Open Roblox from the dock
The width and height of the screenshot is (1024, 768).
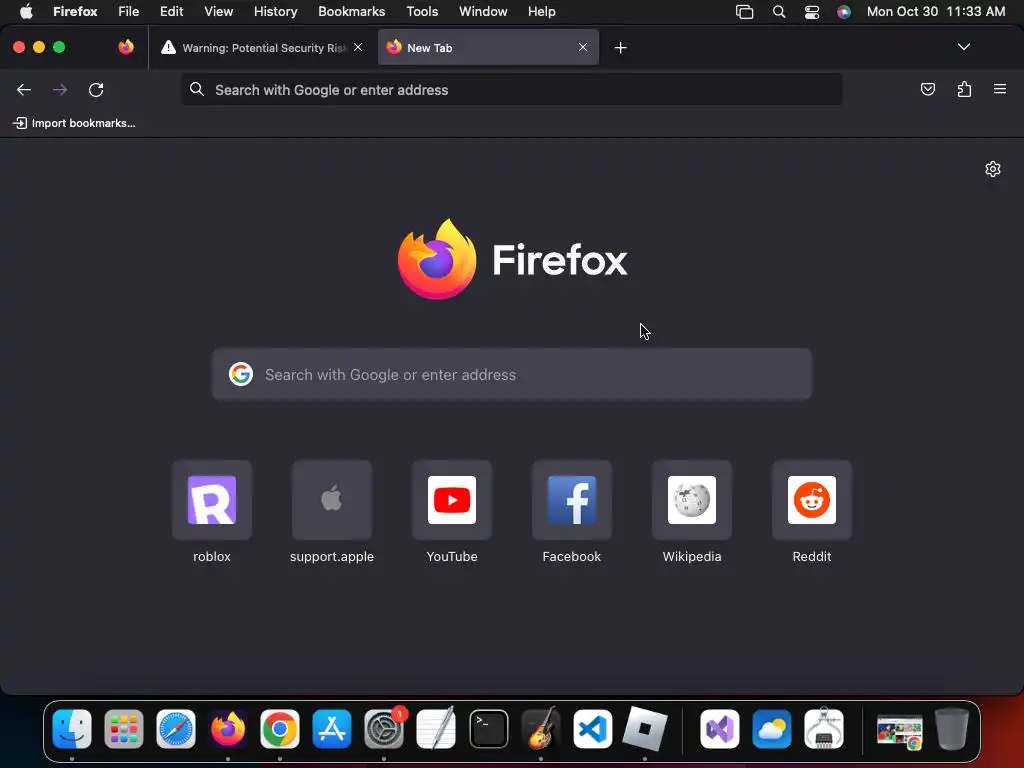pyautogui.click(x=645, y=728)
